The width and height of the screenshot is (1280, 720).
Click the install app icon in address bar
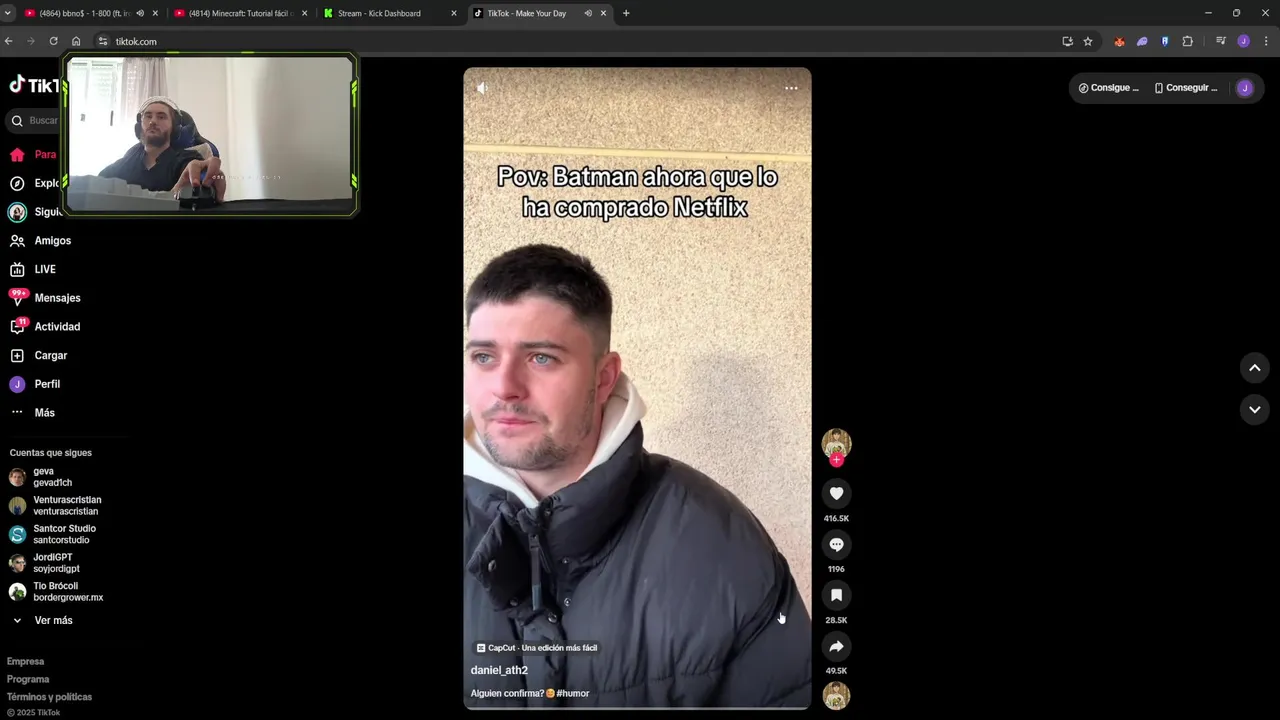[1067, 41]
